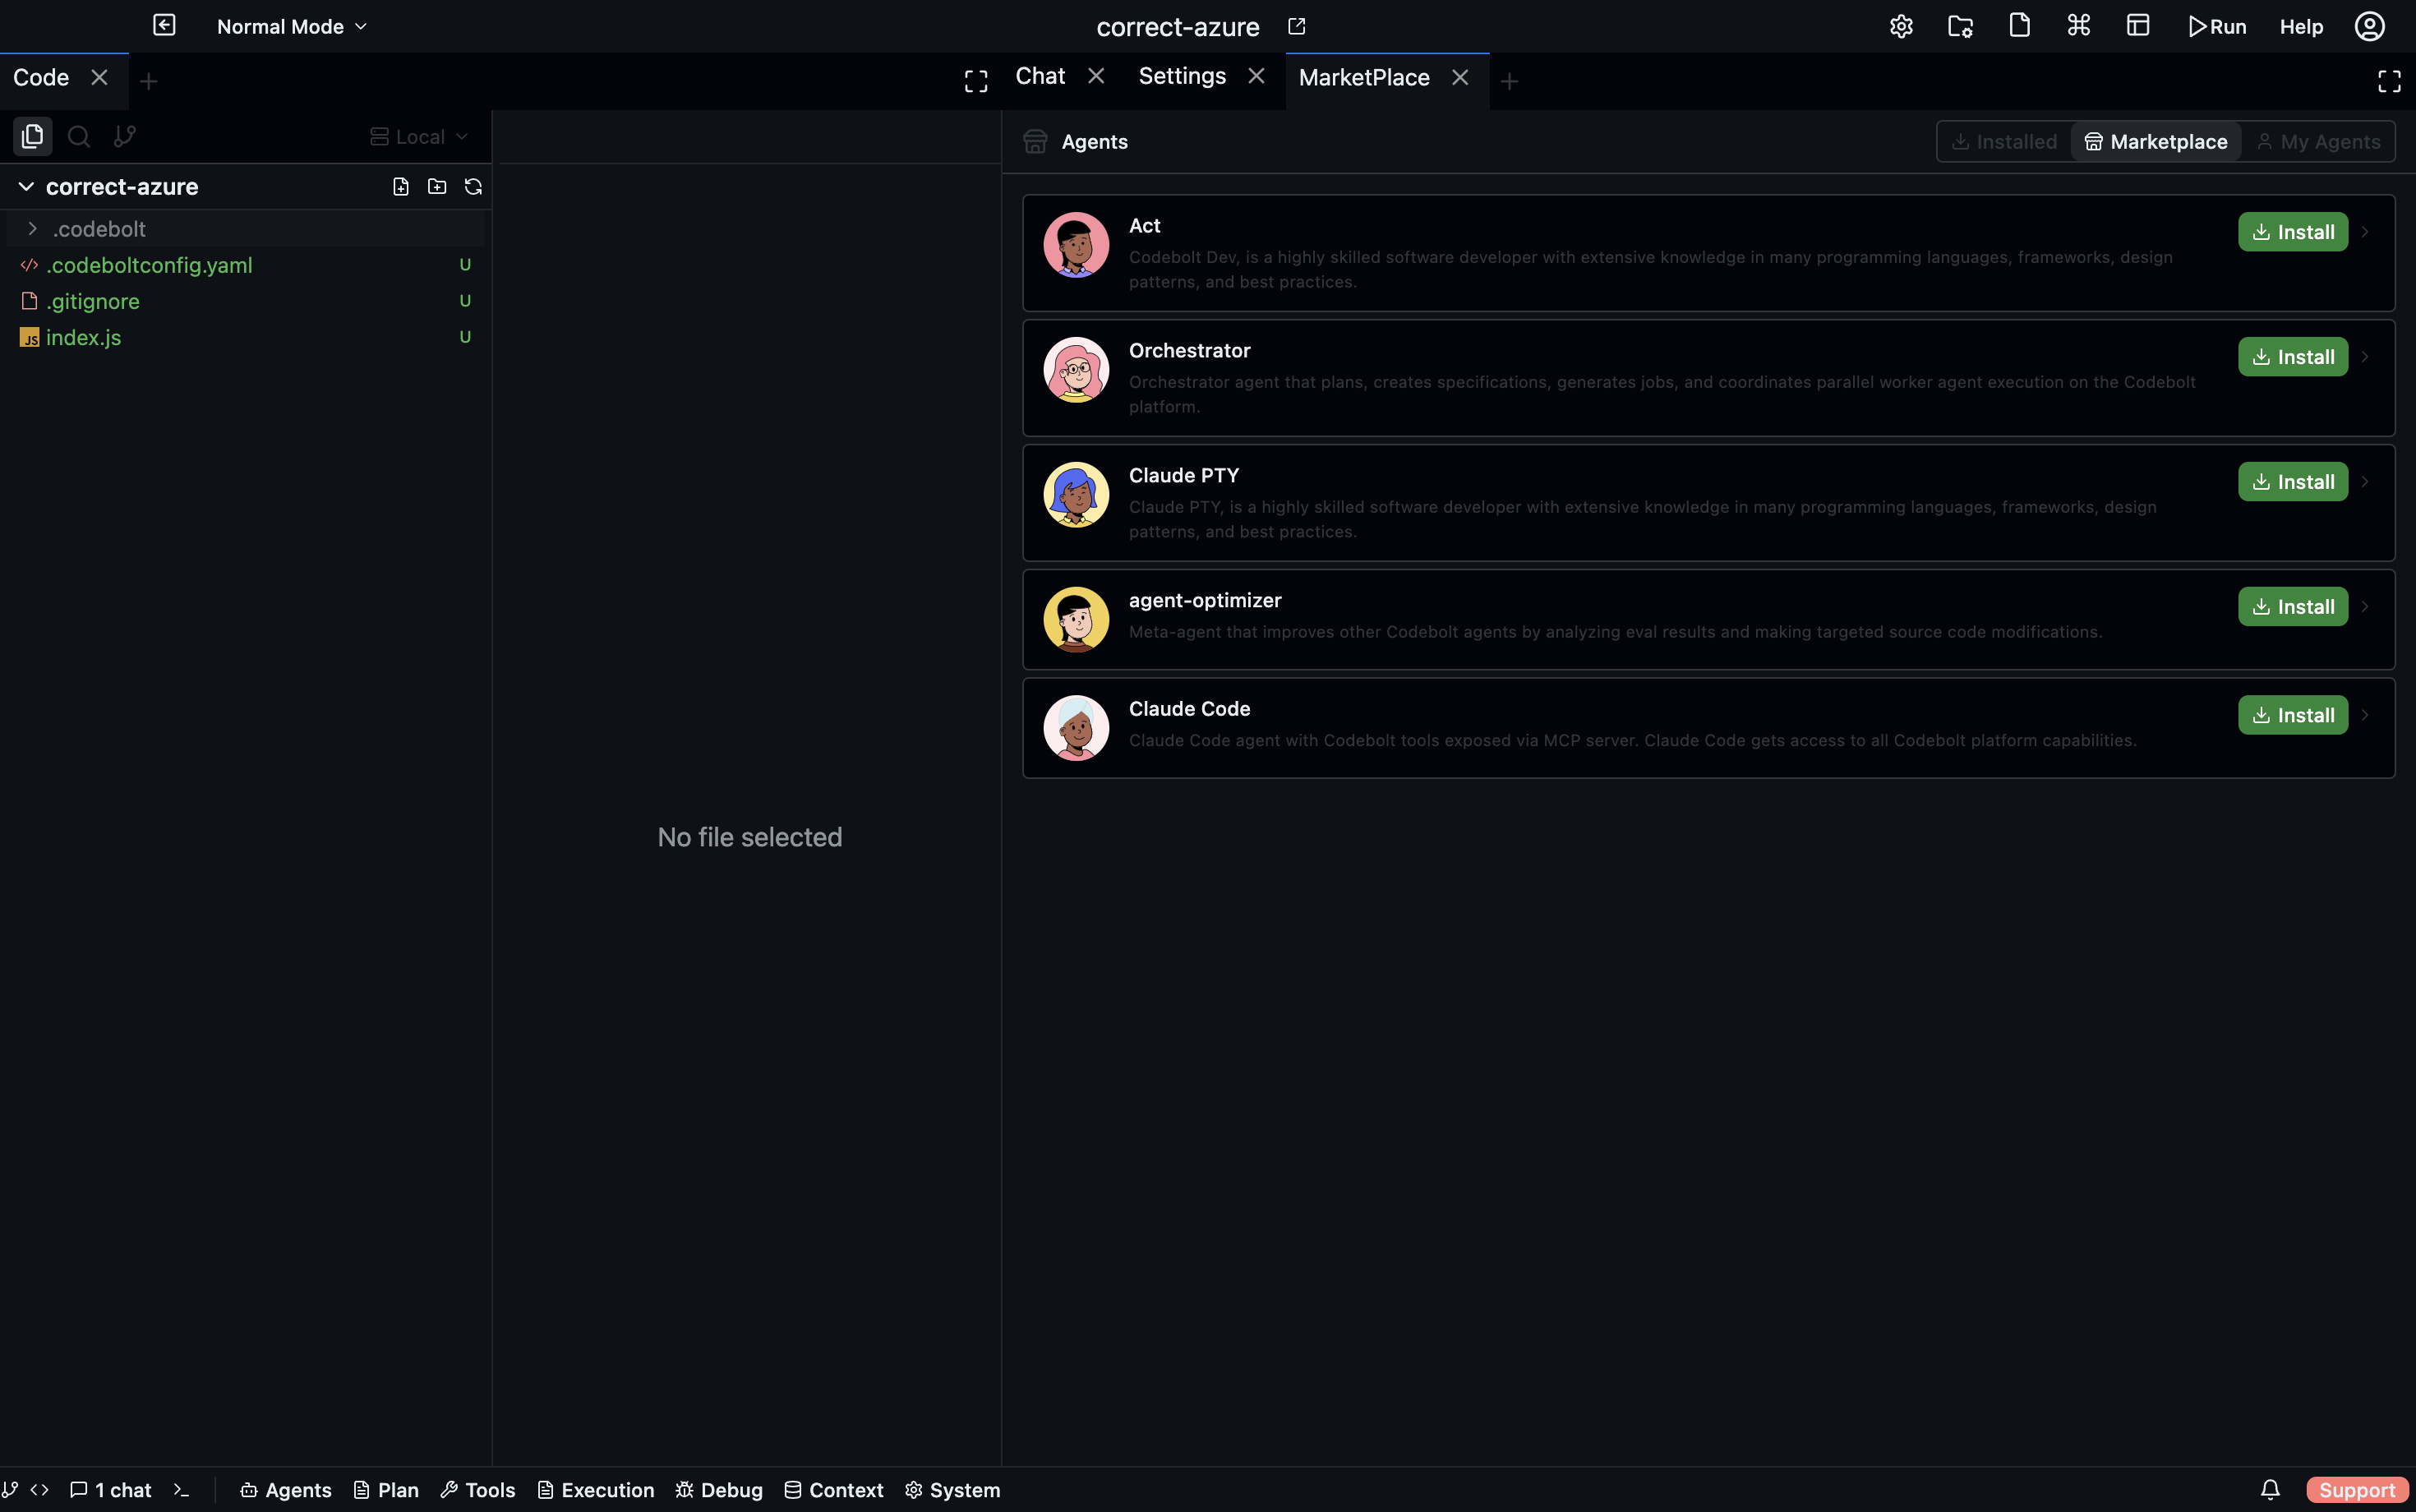The height and width of the screenshot is (1512, 2416).
Task: Click the git branch icon in status bar
Action: point(10,1490)
